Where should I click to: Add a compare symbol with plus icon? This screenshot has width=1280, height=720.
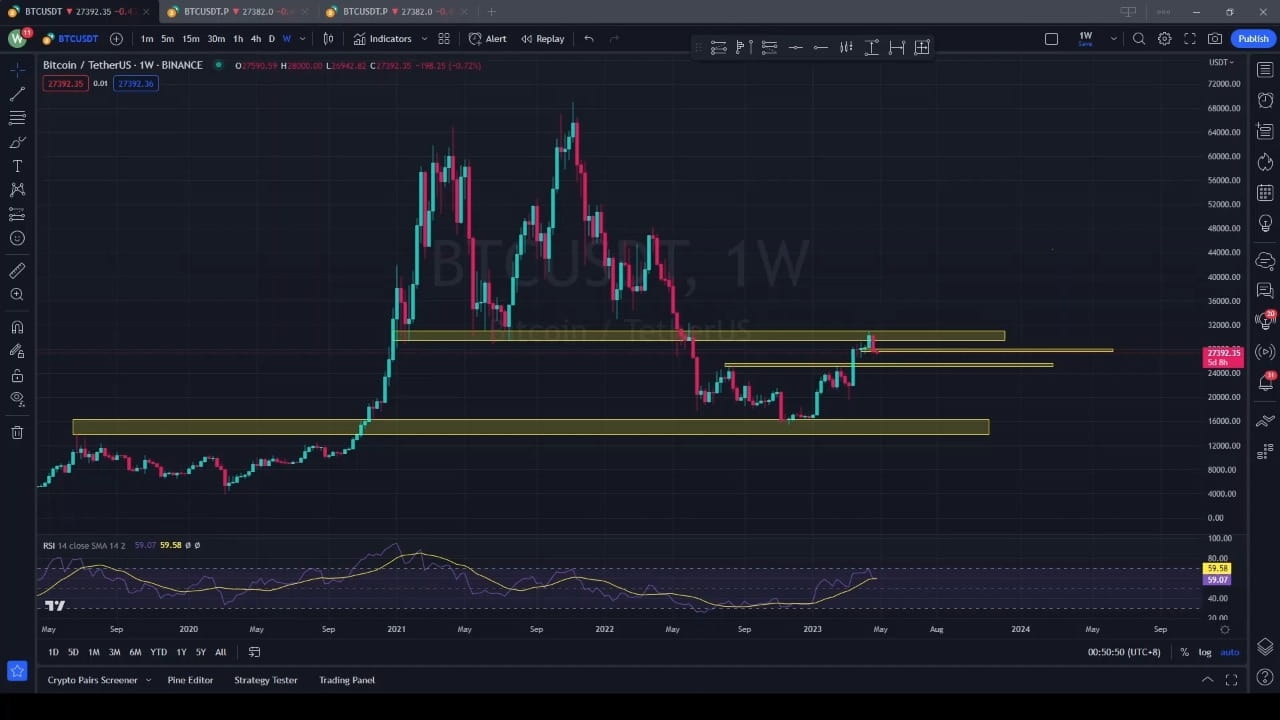point(116,39)
